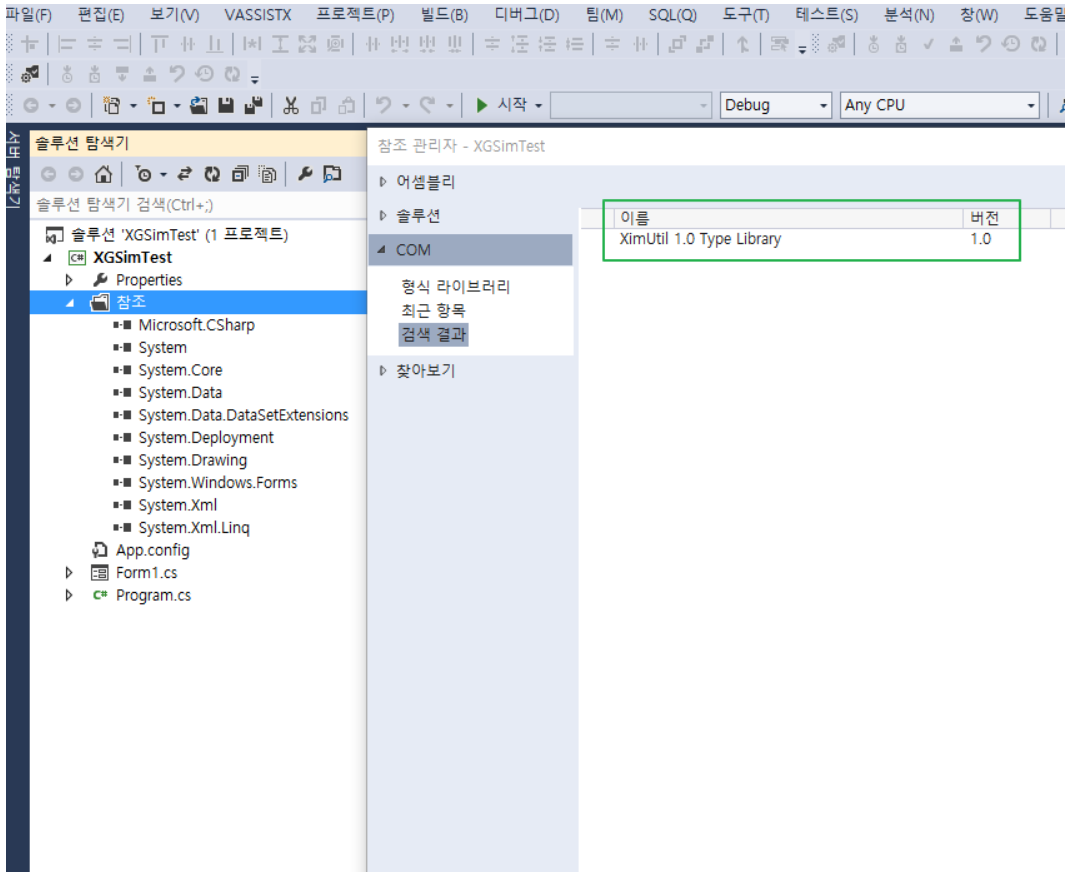Click the Collapse All icon in Solution Explorer
Screen dimensions: 1069x875
point(240,173)
